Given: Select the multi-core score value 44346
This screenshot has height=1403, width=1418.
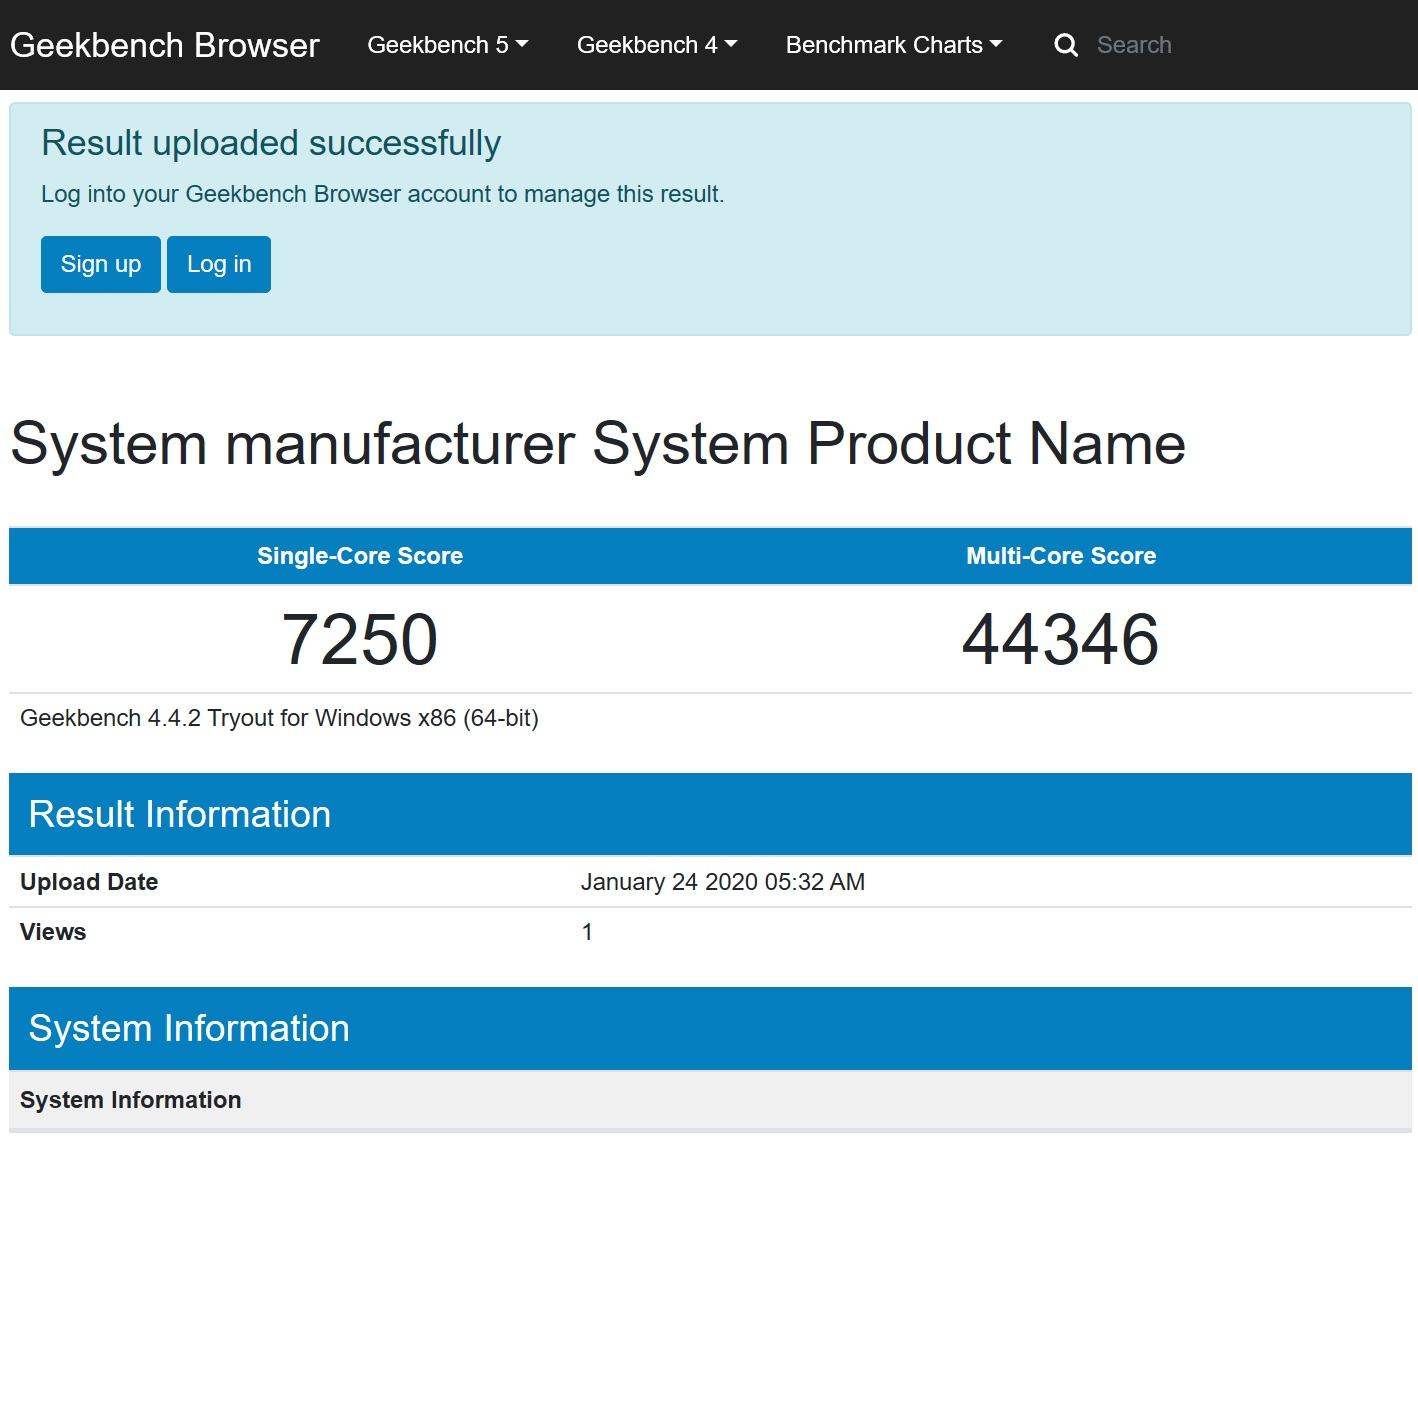Looking at the screenshot, I should (1061, 639).
